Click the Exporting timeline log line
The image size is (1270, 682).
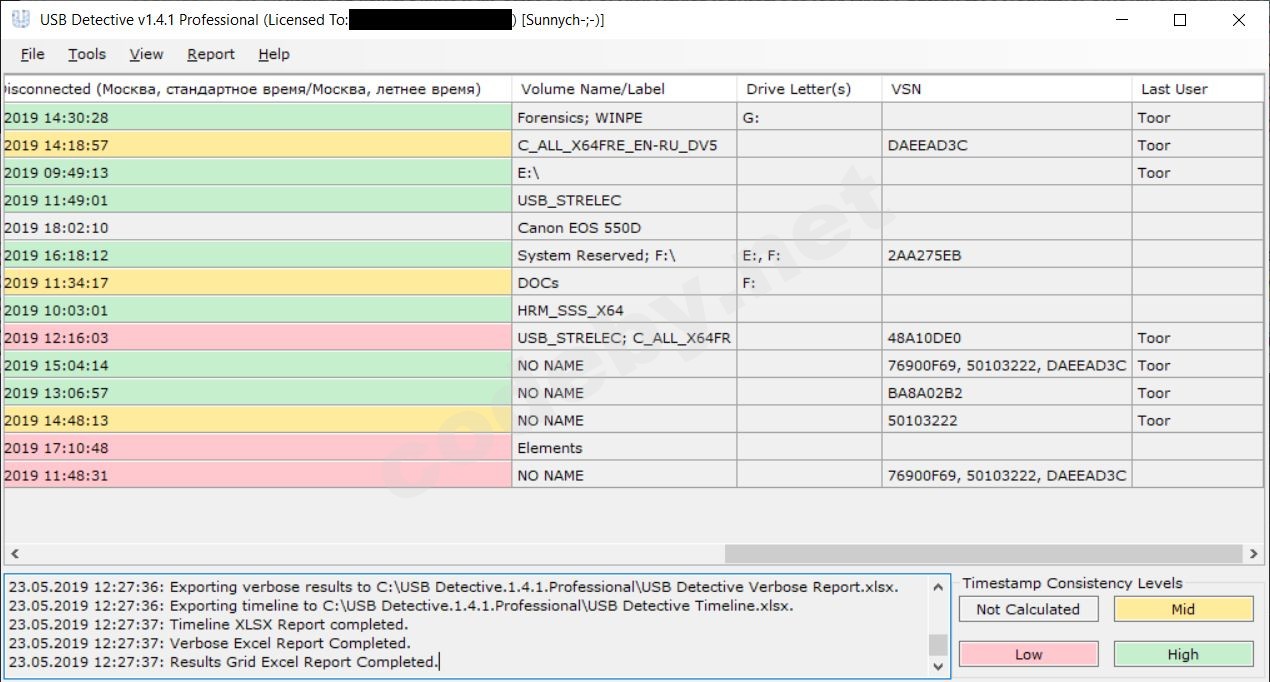[x=401, y=605]
